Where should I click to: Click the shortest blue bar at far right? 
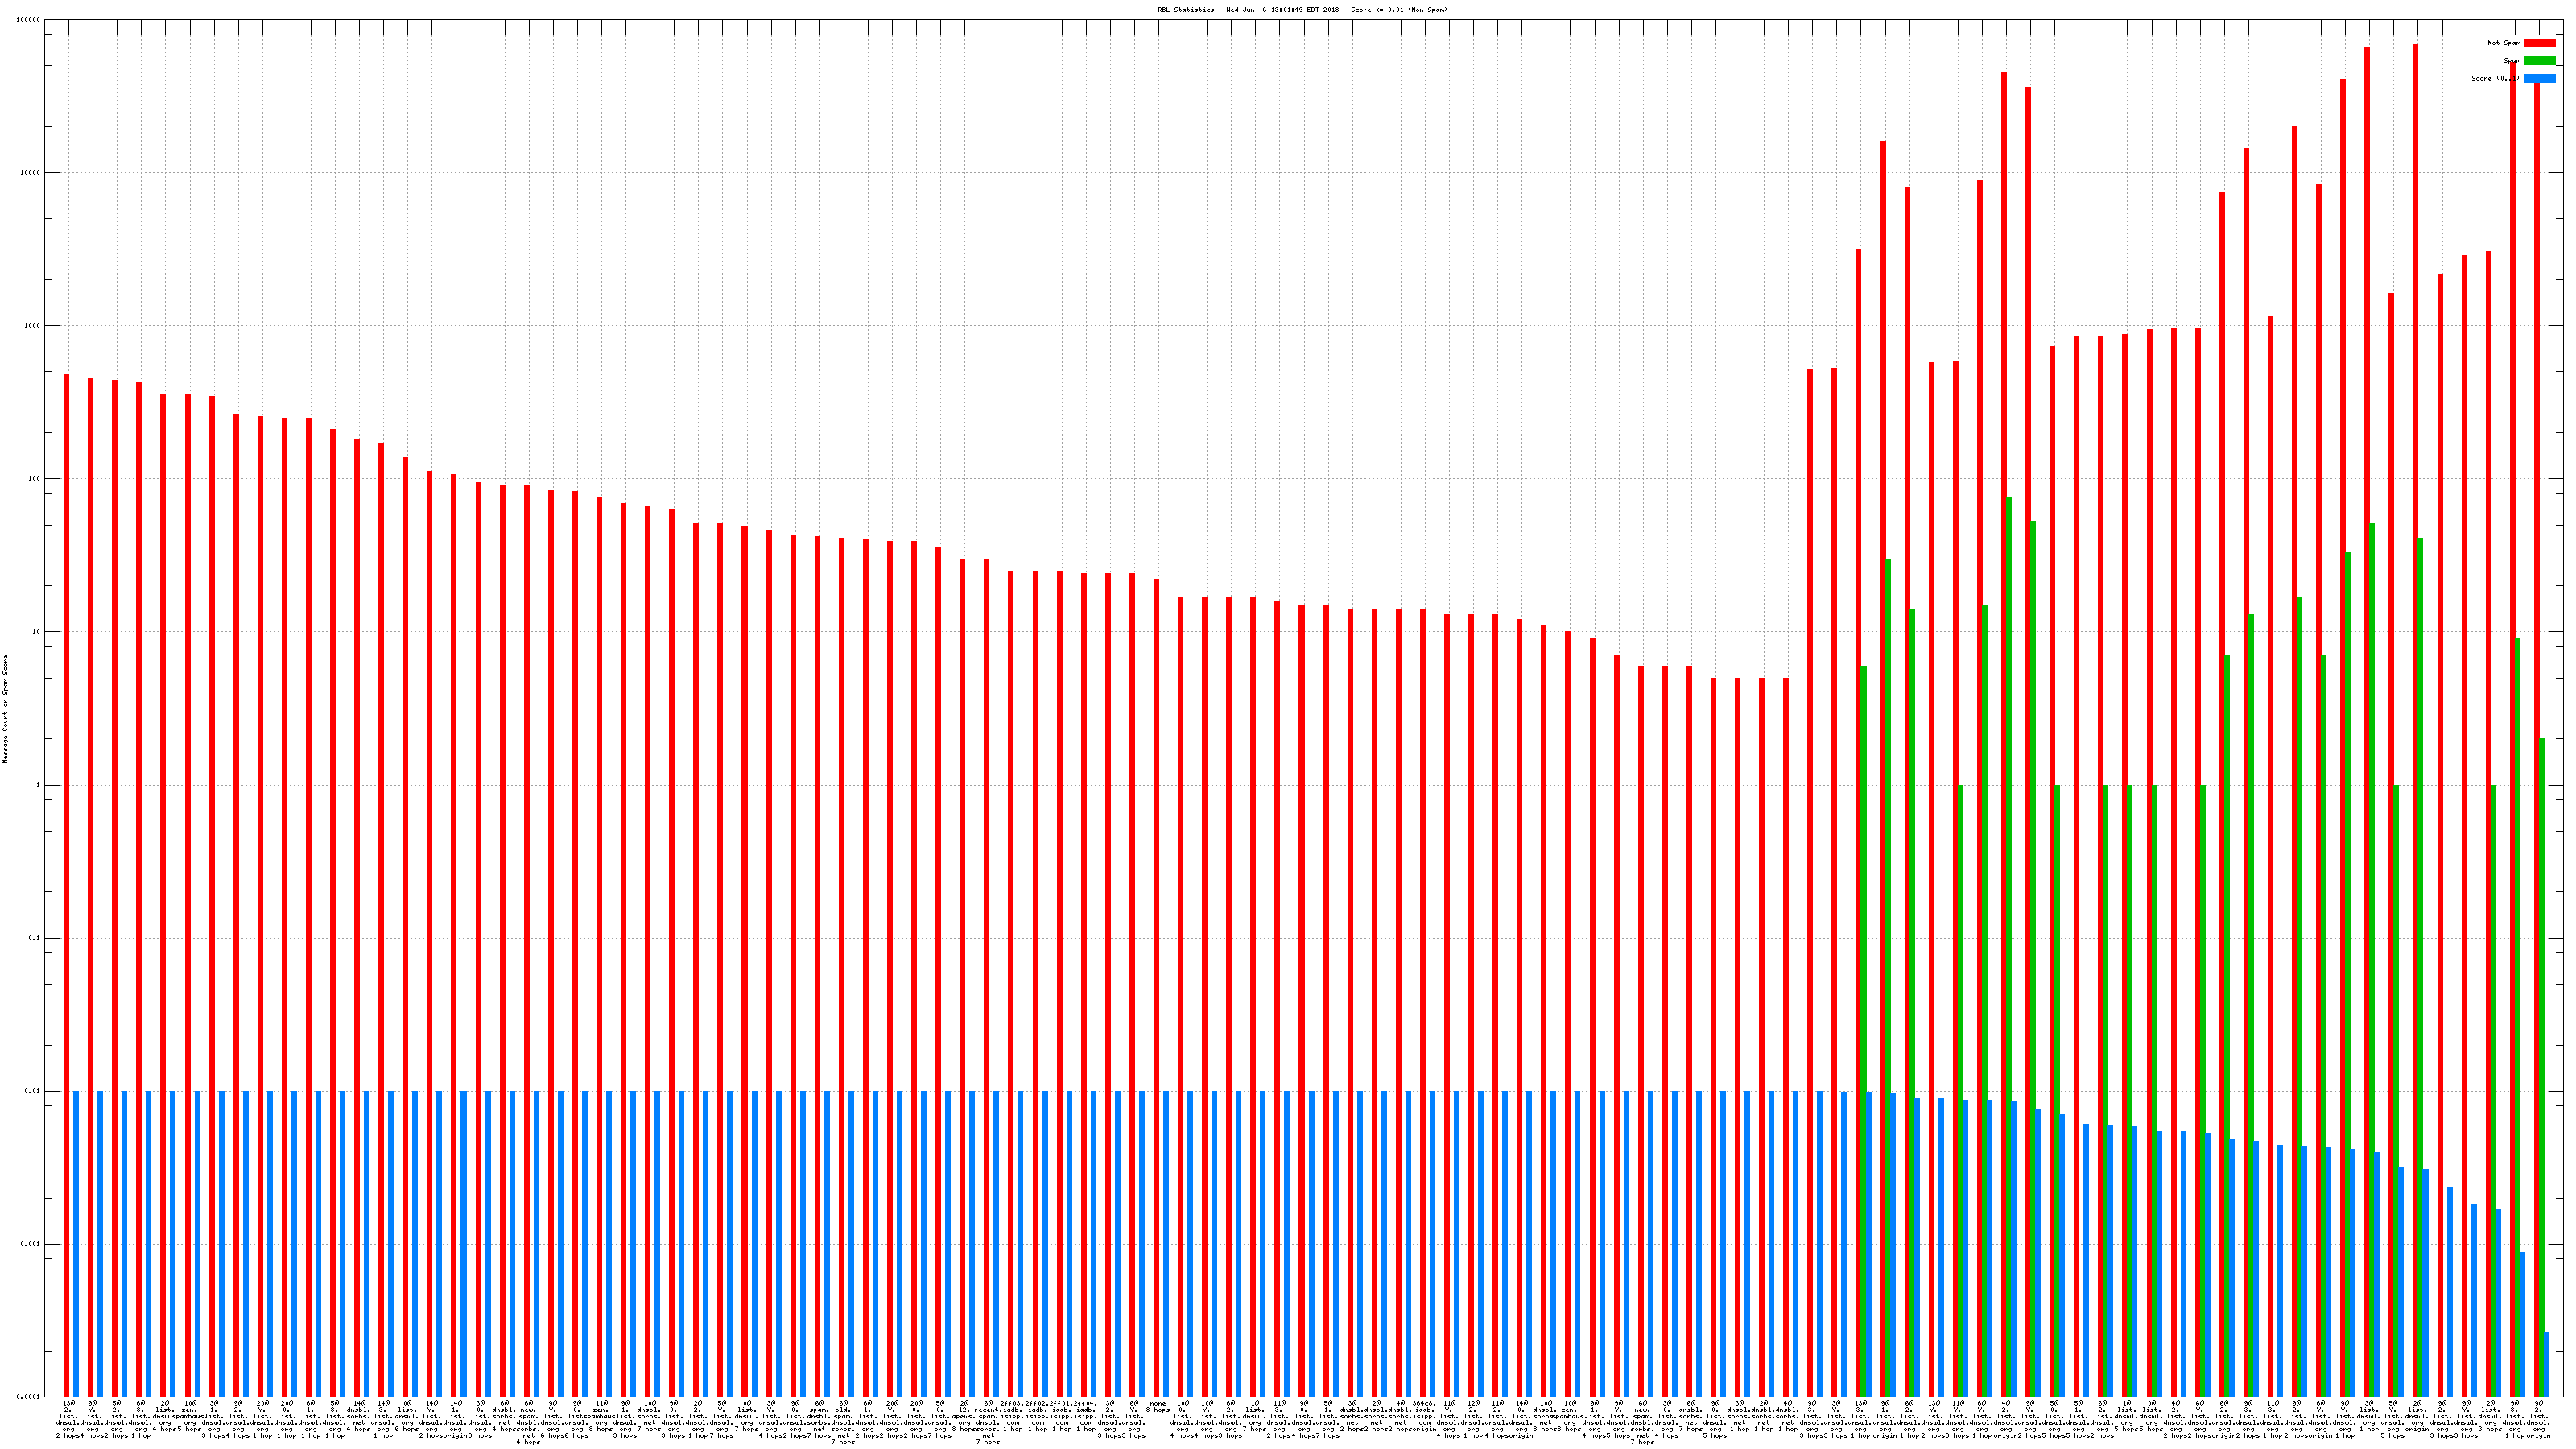[x=2546, y=1364]
